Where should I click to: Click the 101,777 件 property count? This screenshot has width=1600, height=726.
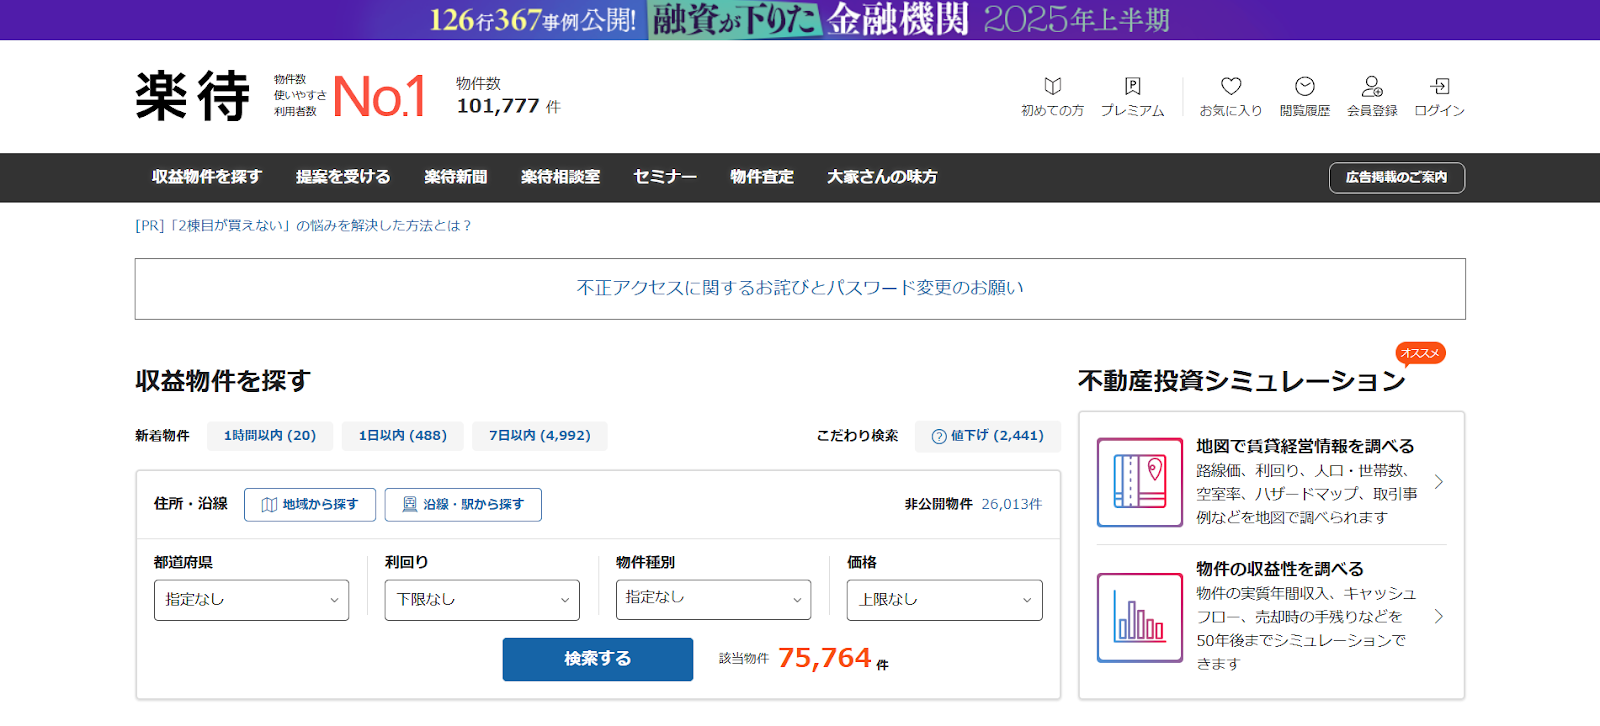(x=508, y=106)
